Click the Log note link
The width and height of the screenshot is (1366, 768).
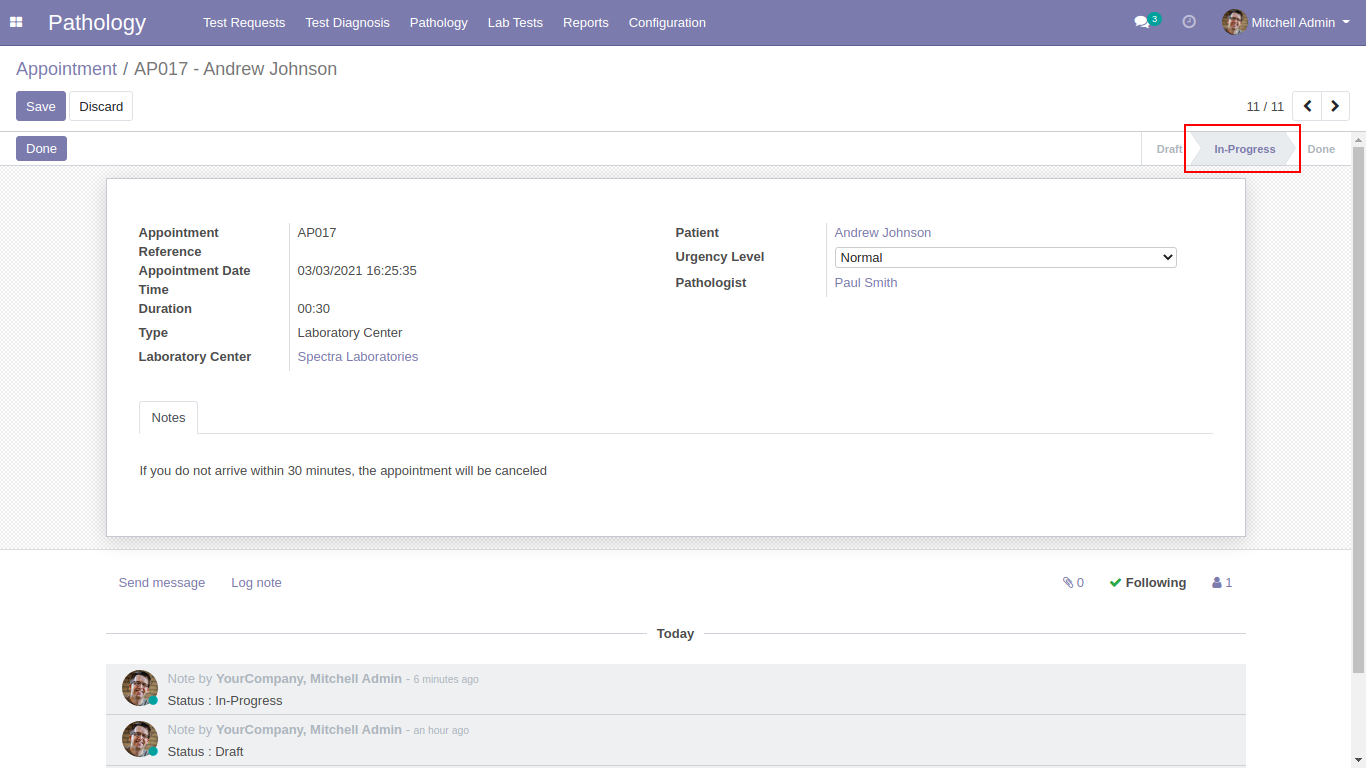256,583
